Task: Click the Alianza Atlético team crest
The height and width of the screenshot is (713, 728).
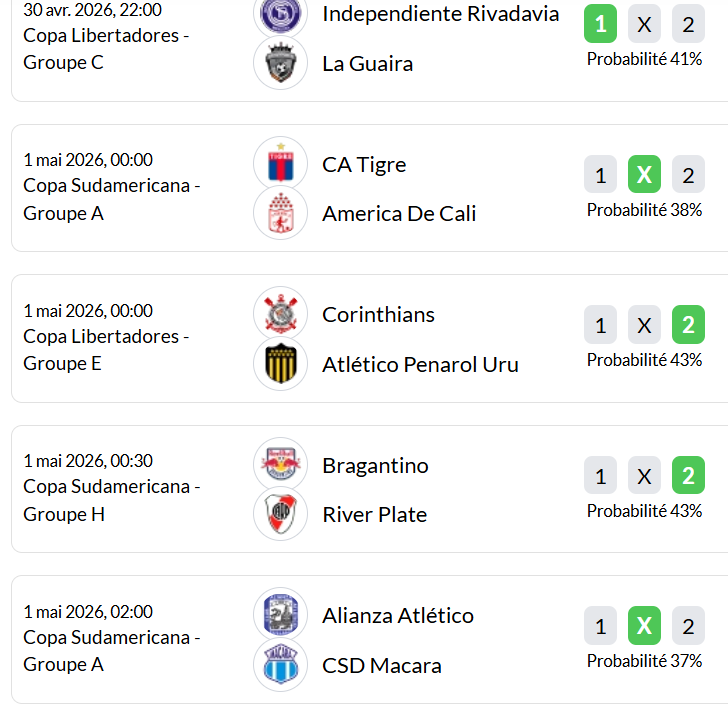Action: 281,615
